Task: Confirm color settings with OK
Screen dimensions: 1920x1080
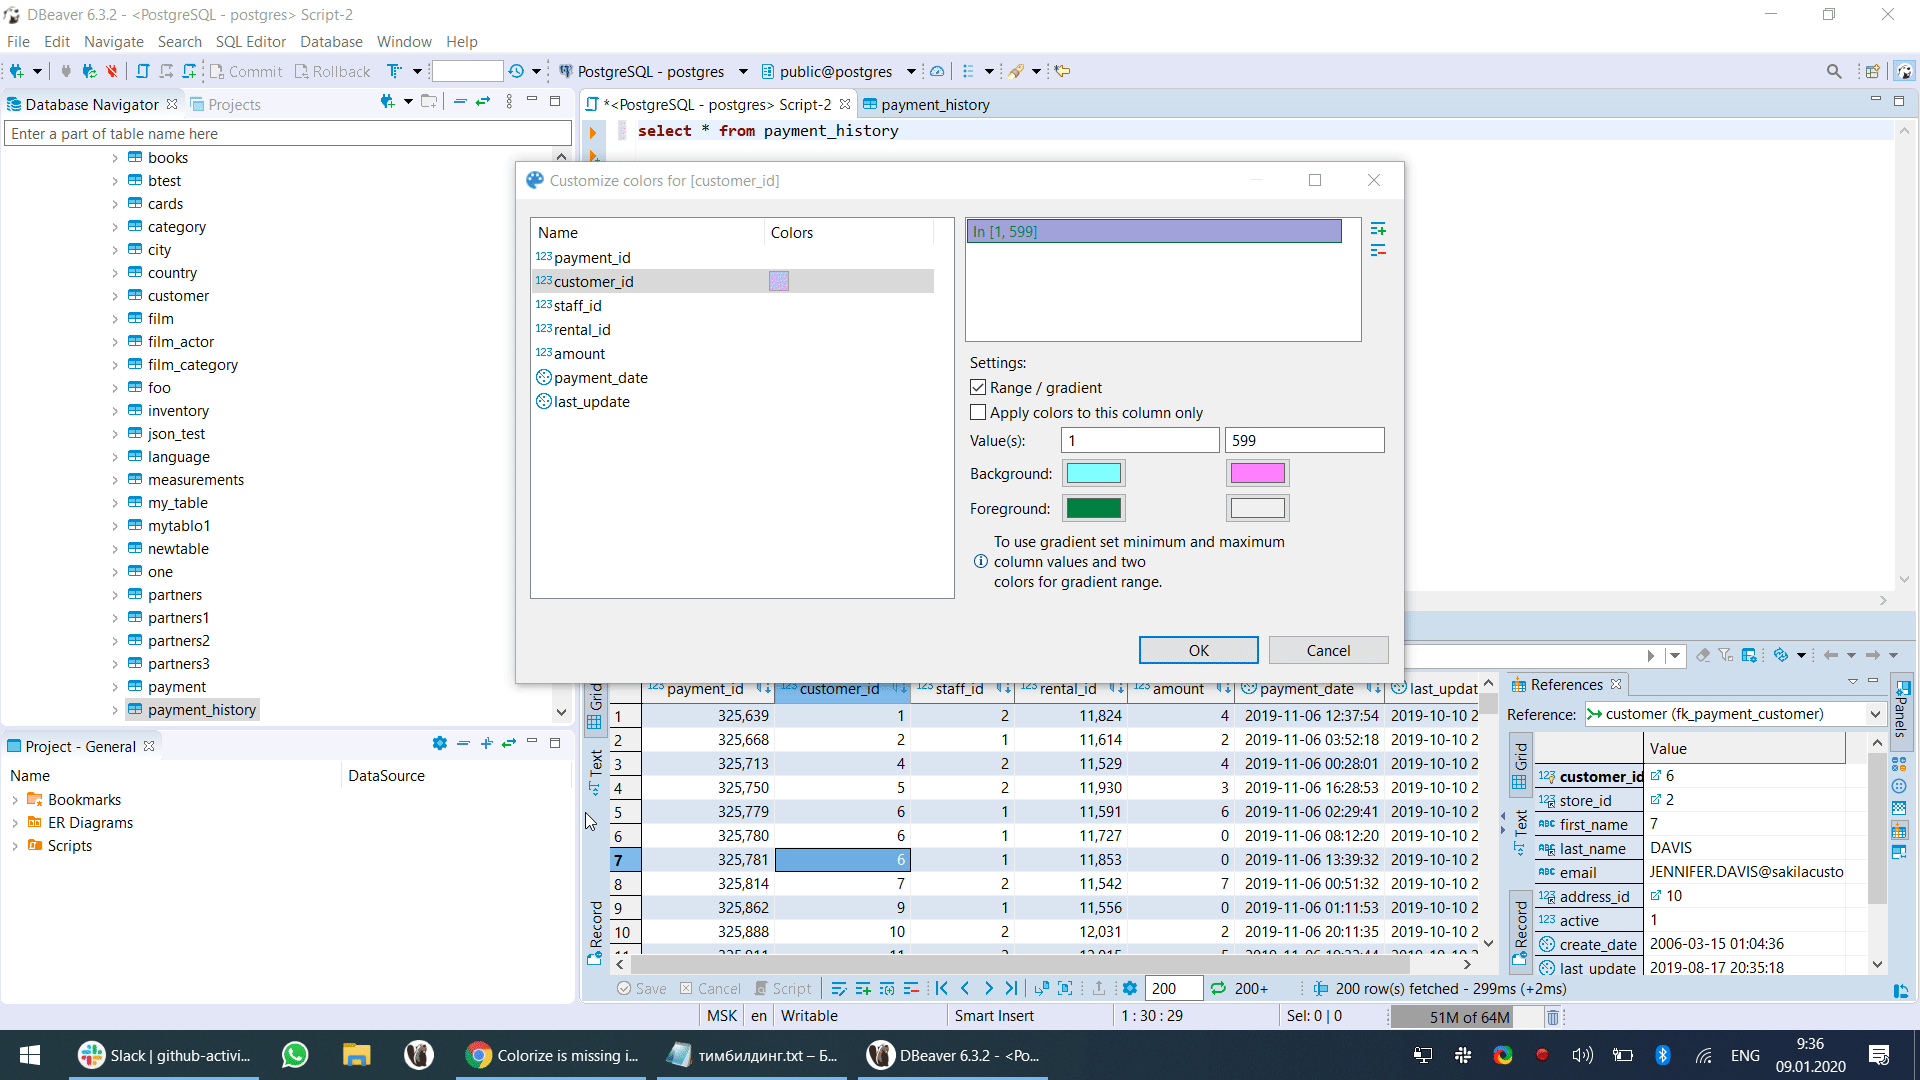Action: click(x=1198, y=650)
